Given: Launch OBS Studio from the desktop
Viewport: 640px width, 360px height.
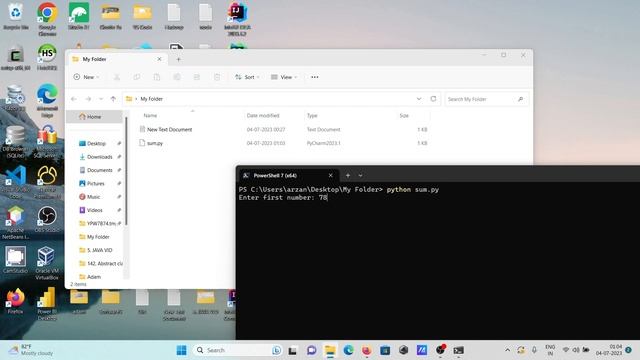Looking at the screenshot, I should click(x=47, y=220).
